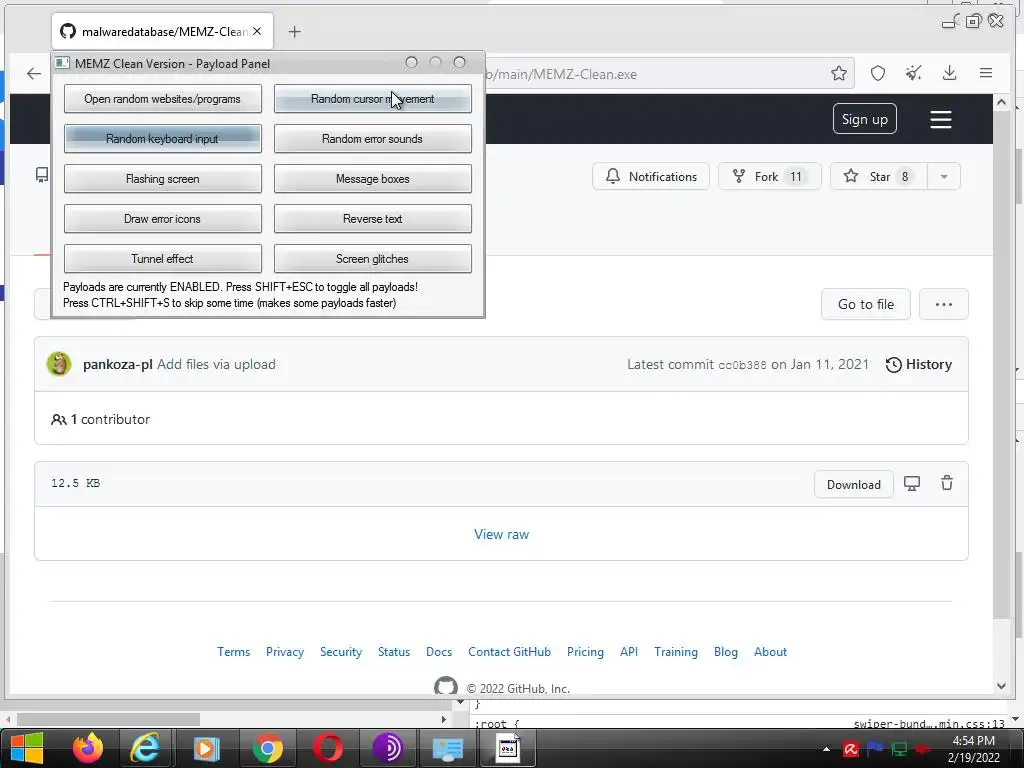Click the browser back arrow
Screen dimensions: 1024x768
(x=34, y=74)
